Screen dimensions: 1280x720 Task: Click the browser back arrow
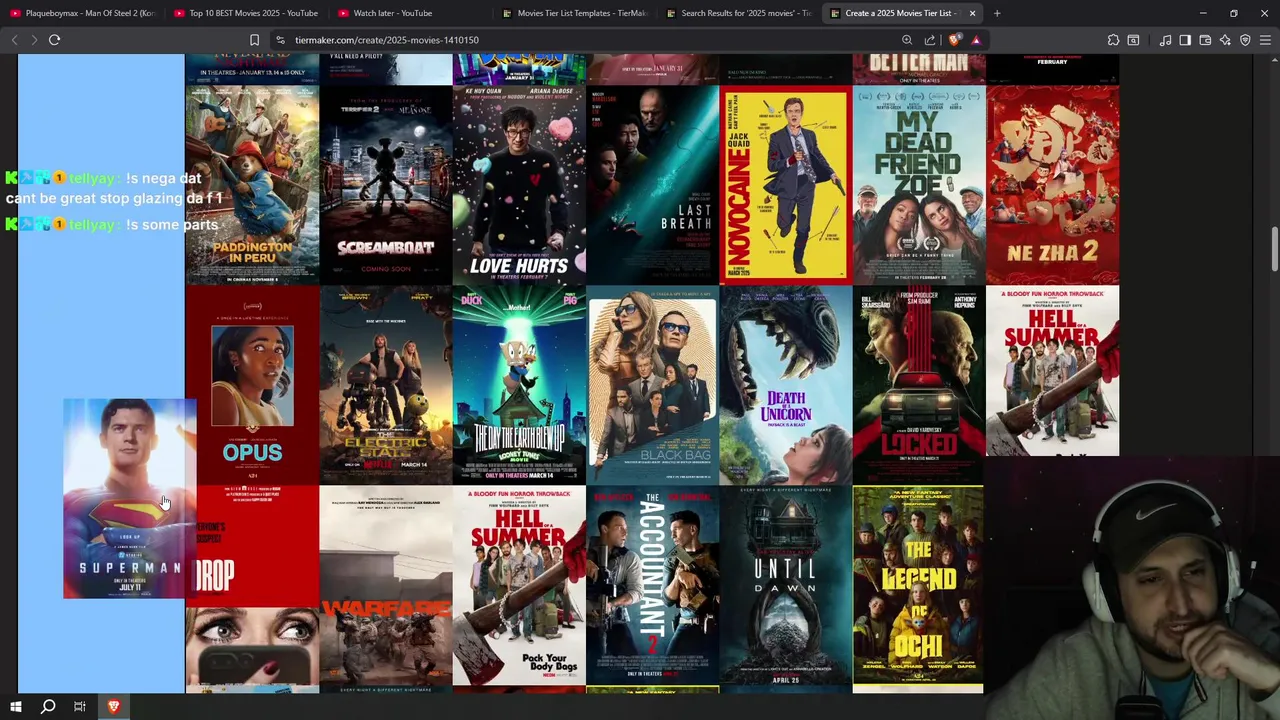14,40
